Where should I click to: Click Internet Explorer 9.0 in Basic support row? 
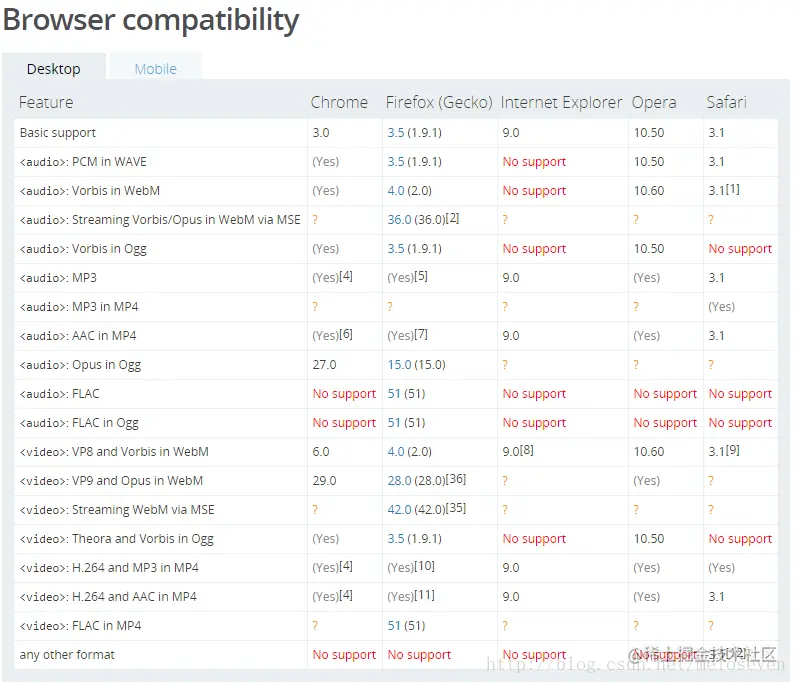[511, 133]
